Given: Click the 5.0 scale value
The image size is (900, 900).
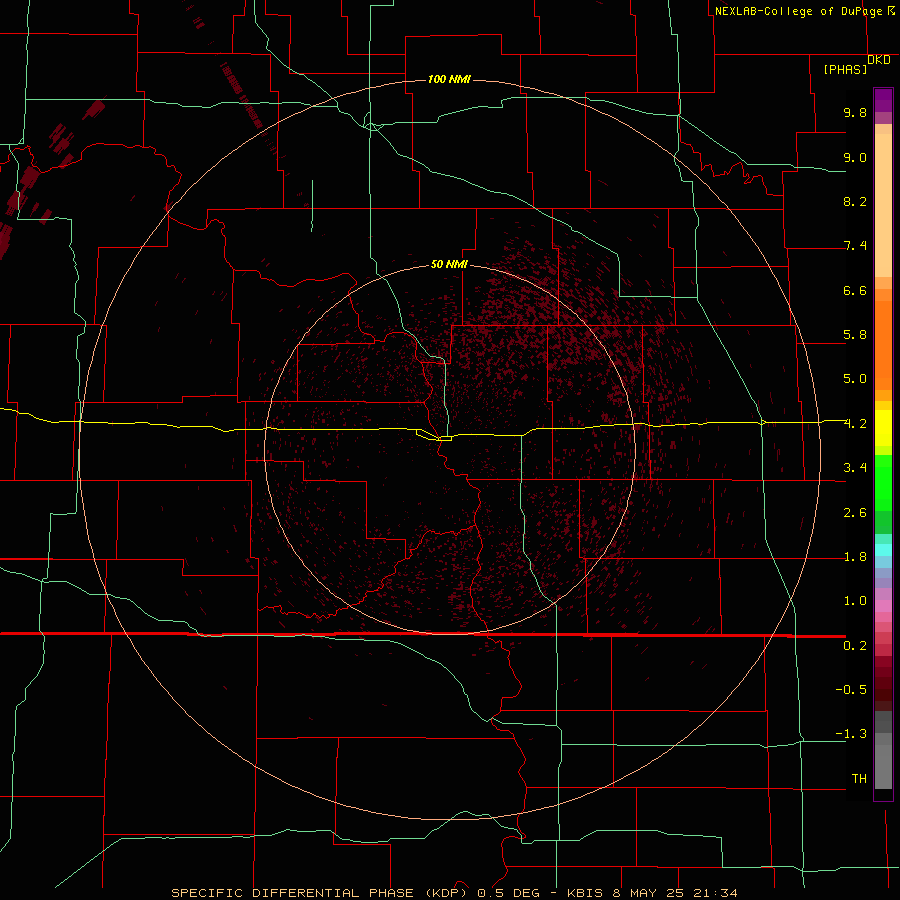Looking at the screenshot, I should tap(855, 379).
